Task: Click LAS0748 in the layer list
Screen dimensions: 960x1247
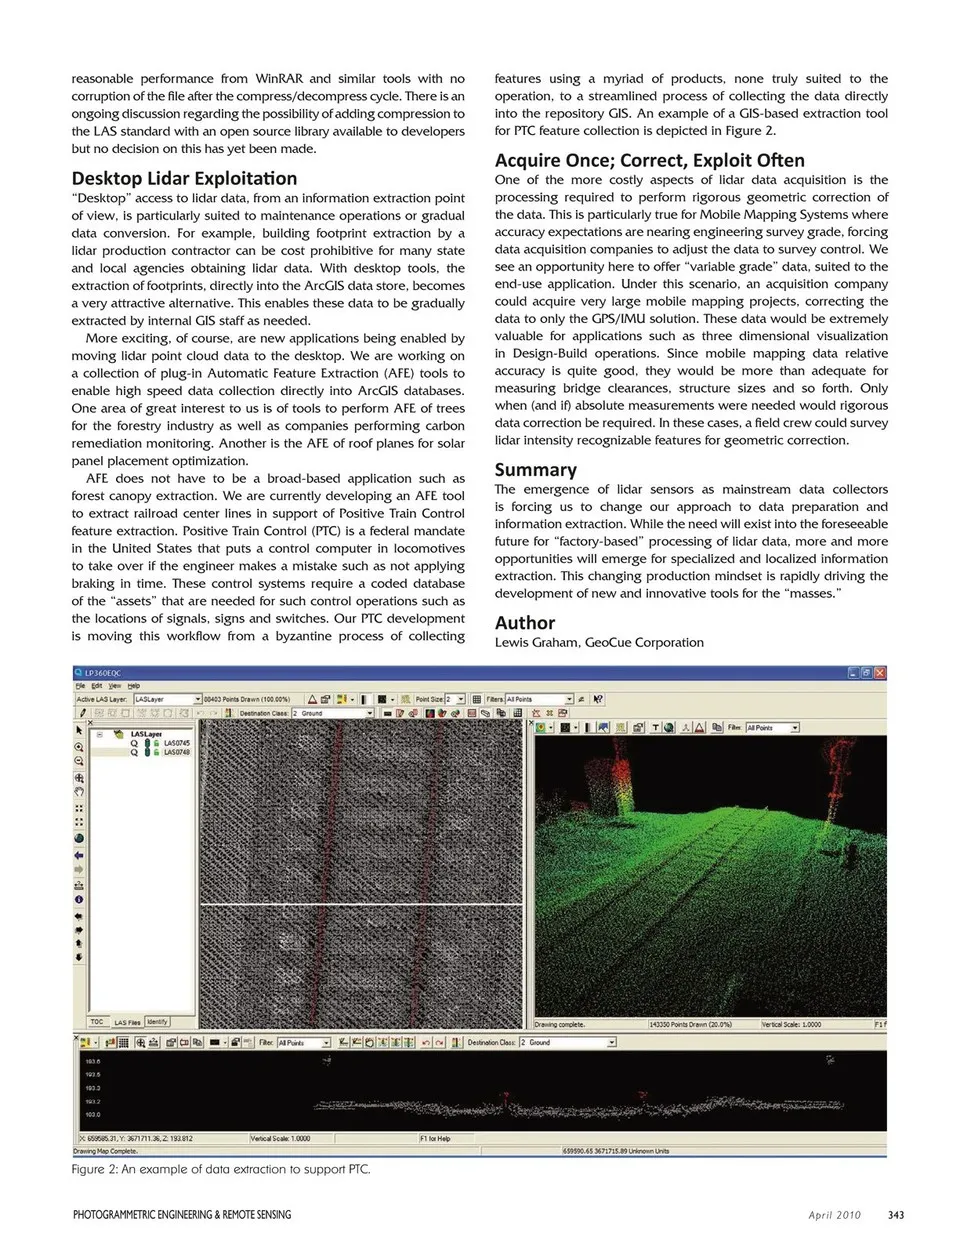Action: [x=177, y=752]
